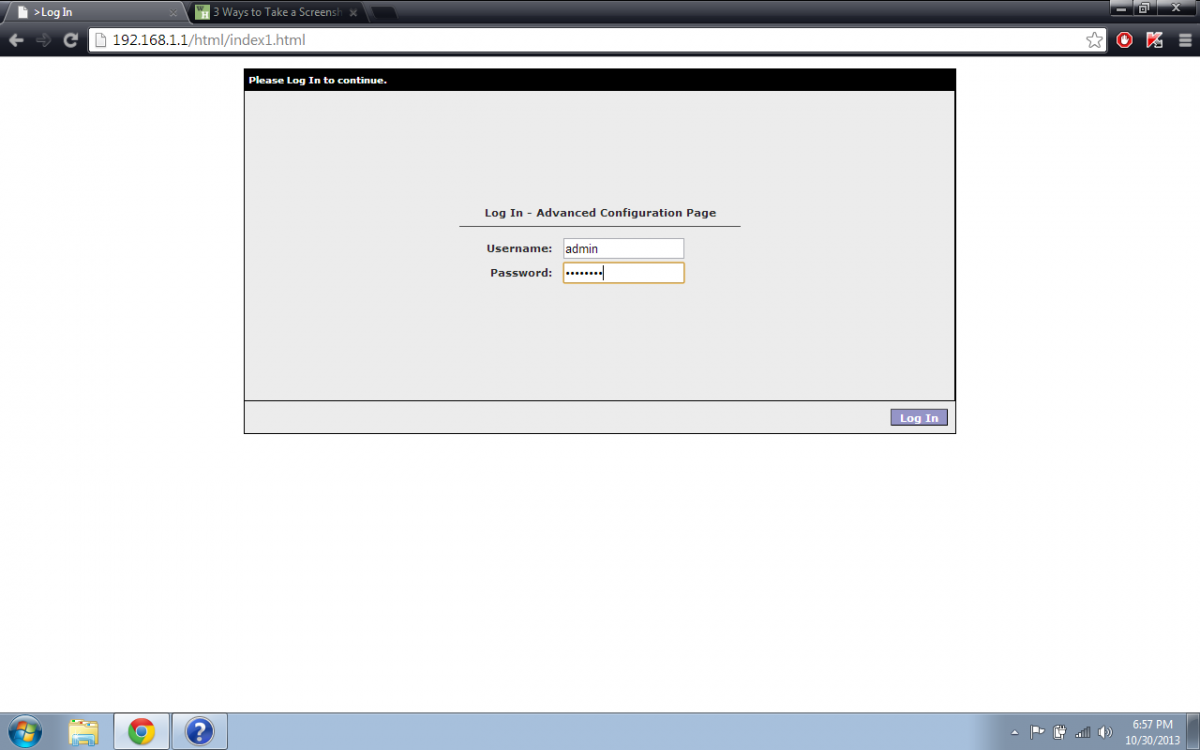Screen dimensions: 1200x750
Task: Click the network signal tray icon
Action: point(1082,731)
